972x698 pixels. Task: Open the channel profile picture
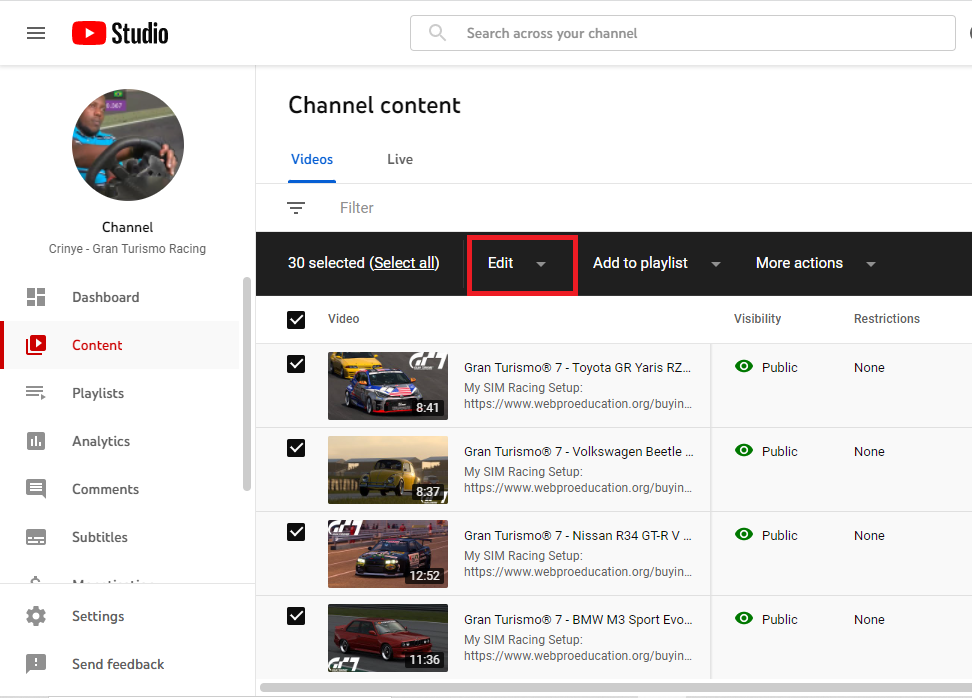[128, 145]
